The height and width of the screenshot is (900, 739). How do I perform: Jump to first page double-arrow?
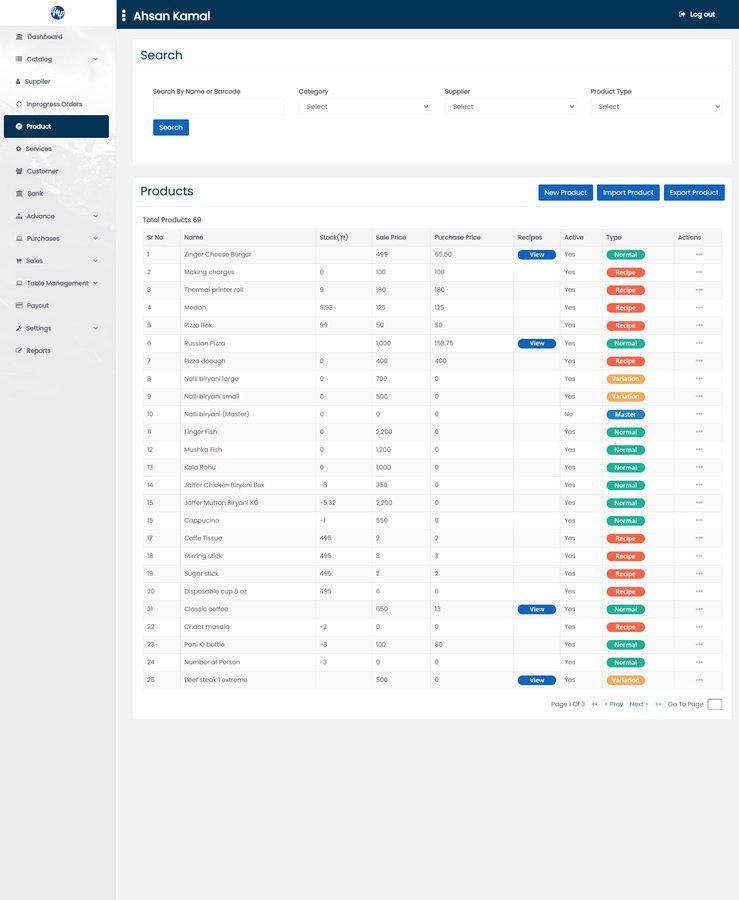[x=594, y=704]
